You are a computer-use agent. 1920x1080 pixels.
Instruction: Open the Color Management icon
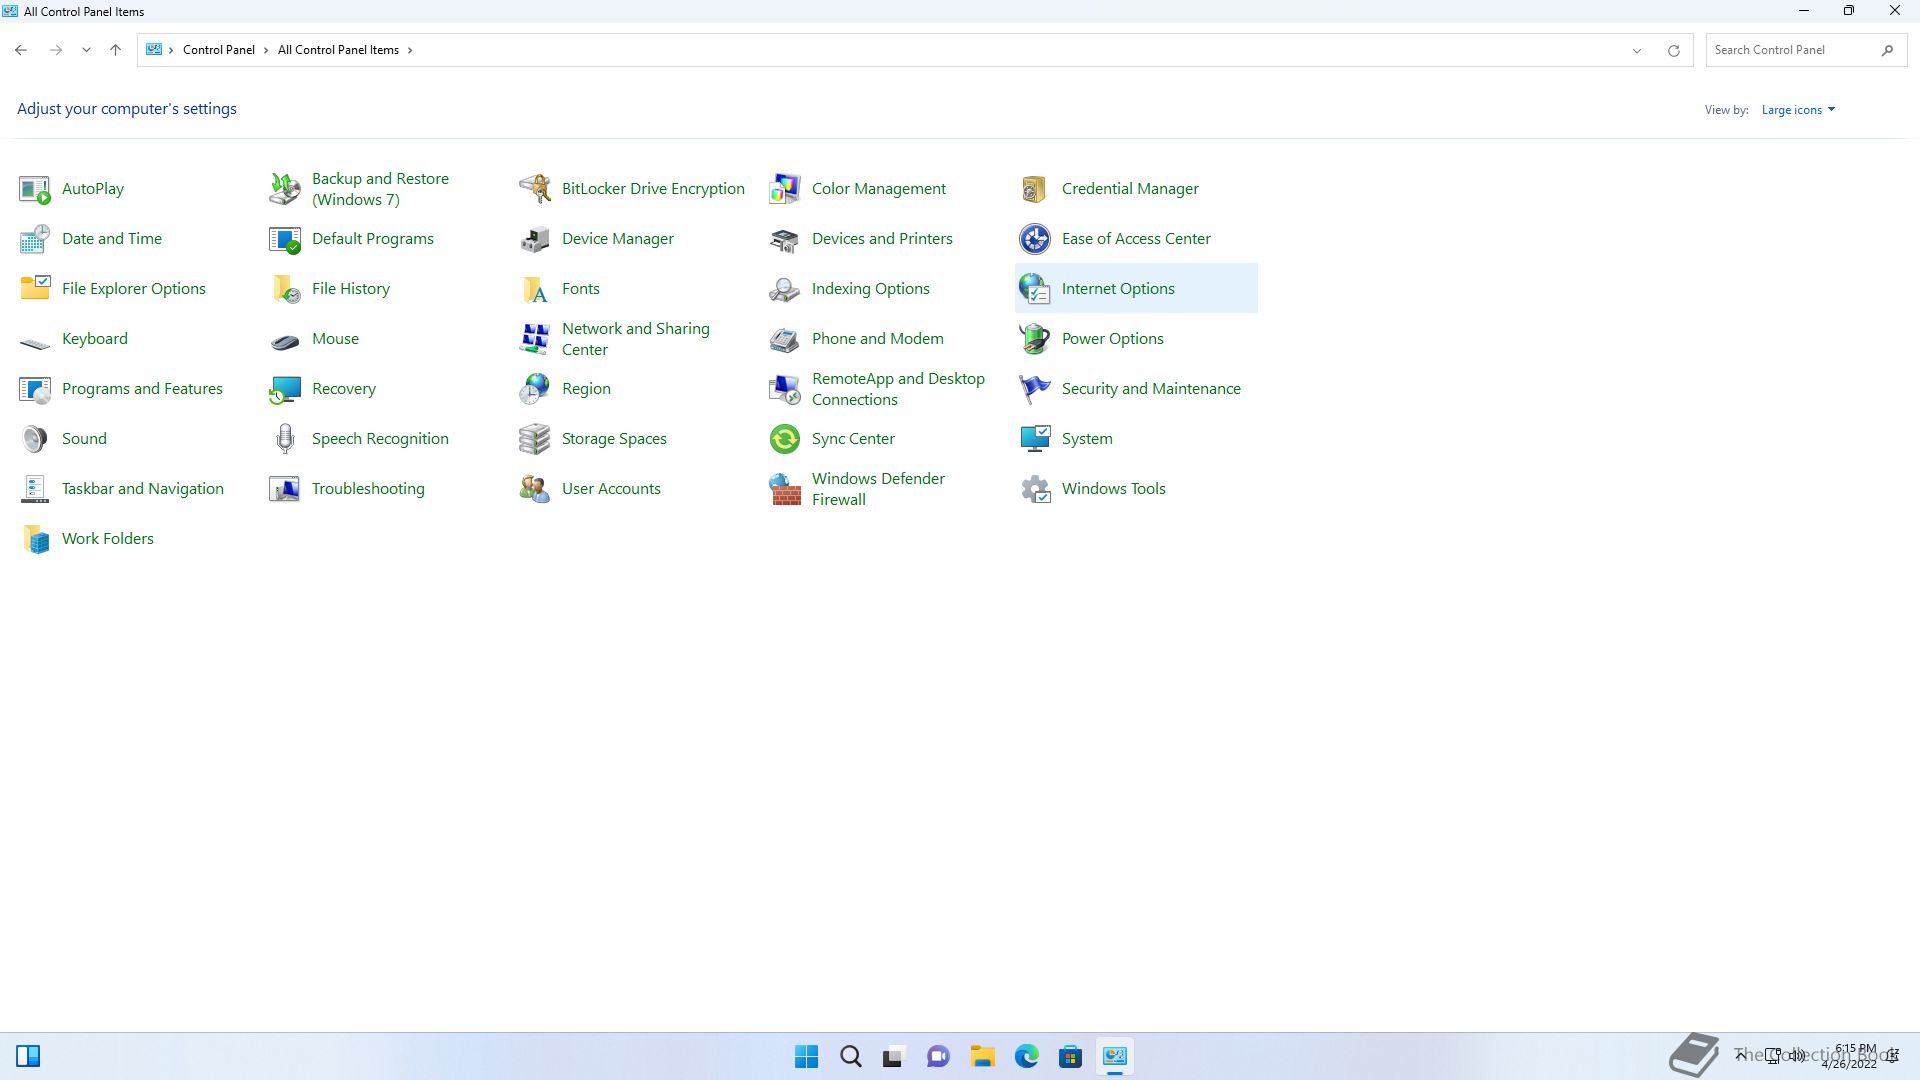pos(785,189)
